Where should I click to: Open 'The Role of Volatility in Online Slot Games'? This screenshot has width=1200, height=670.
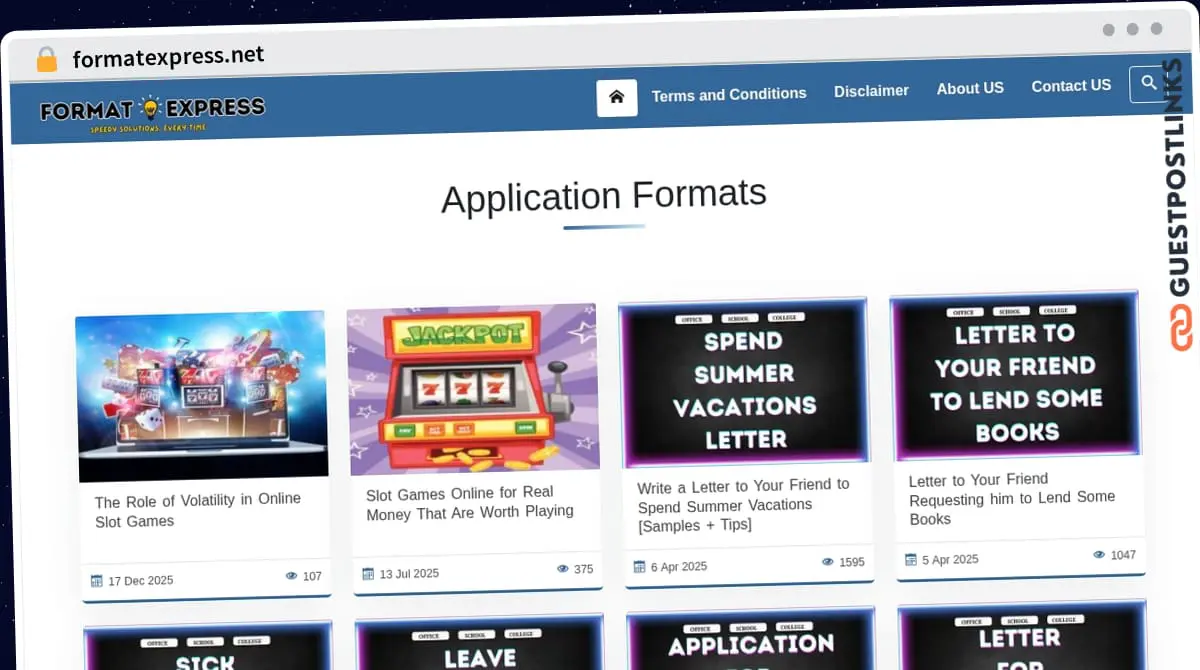198,510
